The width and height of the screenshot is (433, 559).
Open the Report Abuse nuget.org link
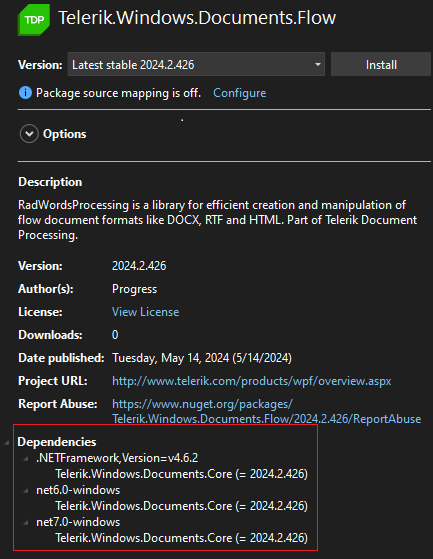pyautogui.click(x=267, y=411)
